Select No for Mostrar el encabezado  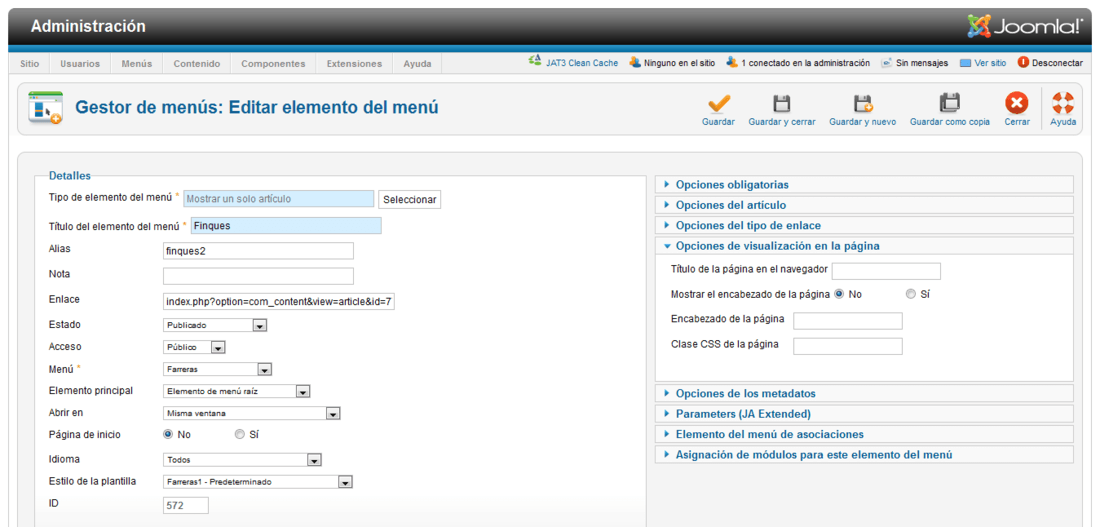pyautogui.click(x=839, y=294)
